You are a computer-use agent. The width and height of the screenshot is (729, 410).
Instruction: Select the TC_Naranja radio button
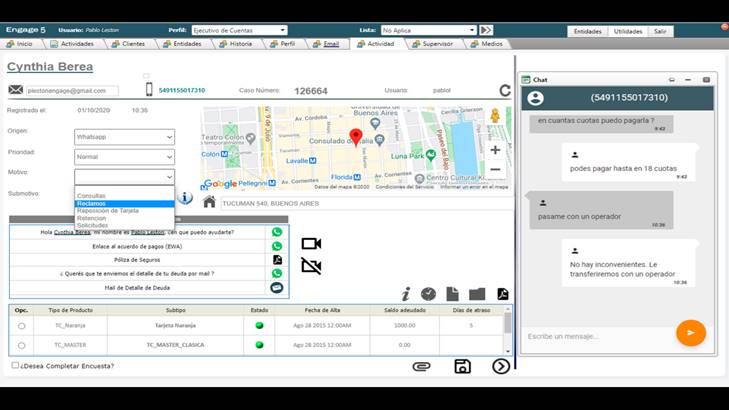point(21,325)
